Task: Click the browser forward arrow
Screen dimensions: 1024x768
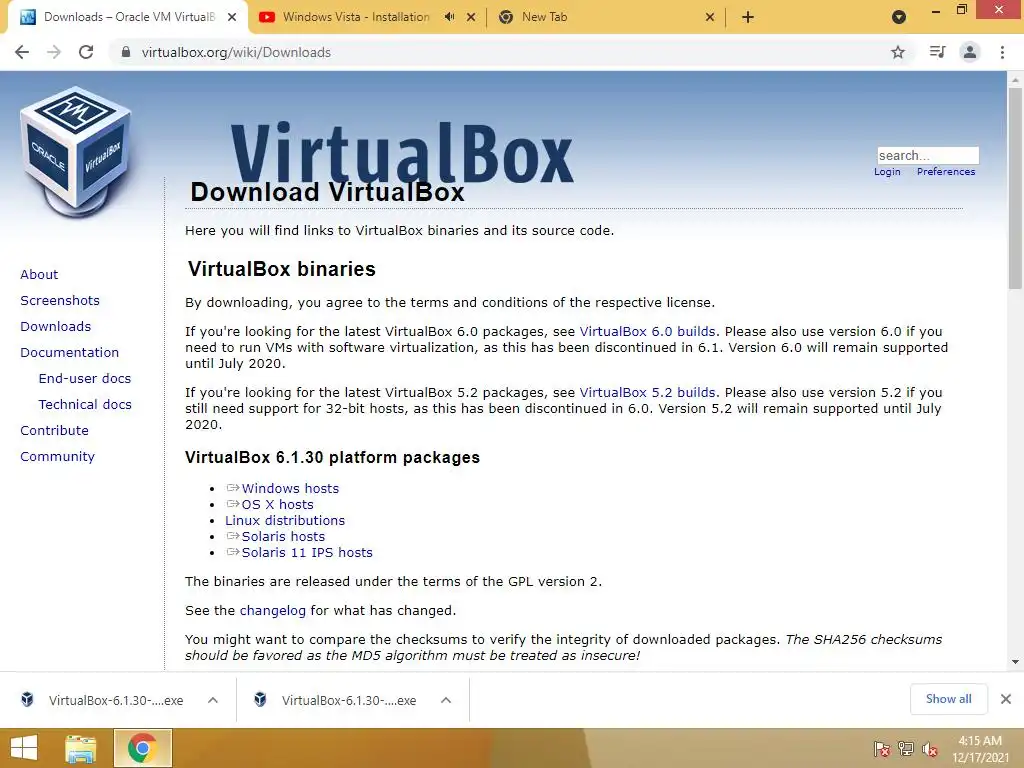Action: tap(54, 52)
